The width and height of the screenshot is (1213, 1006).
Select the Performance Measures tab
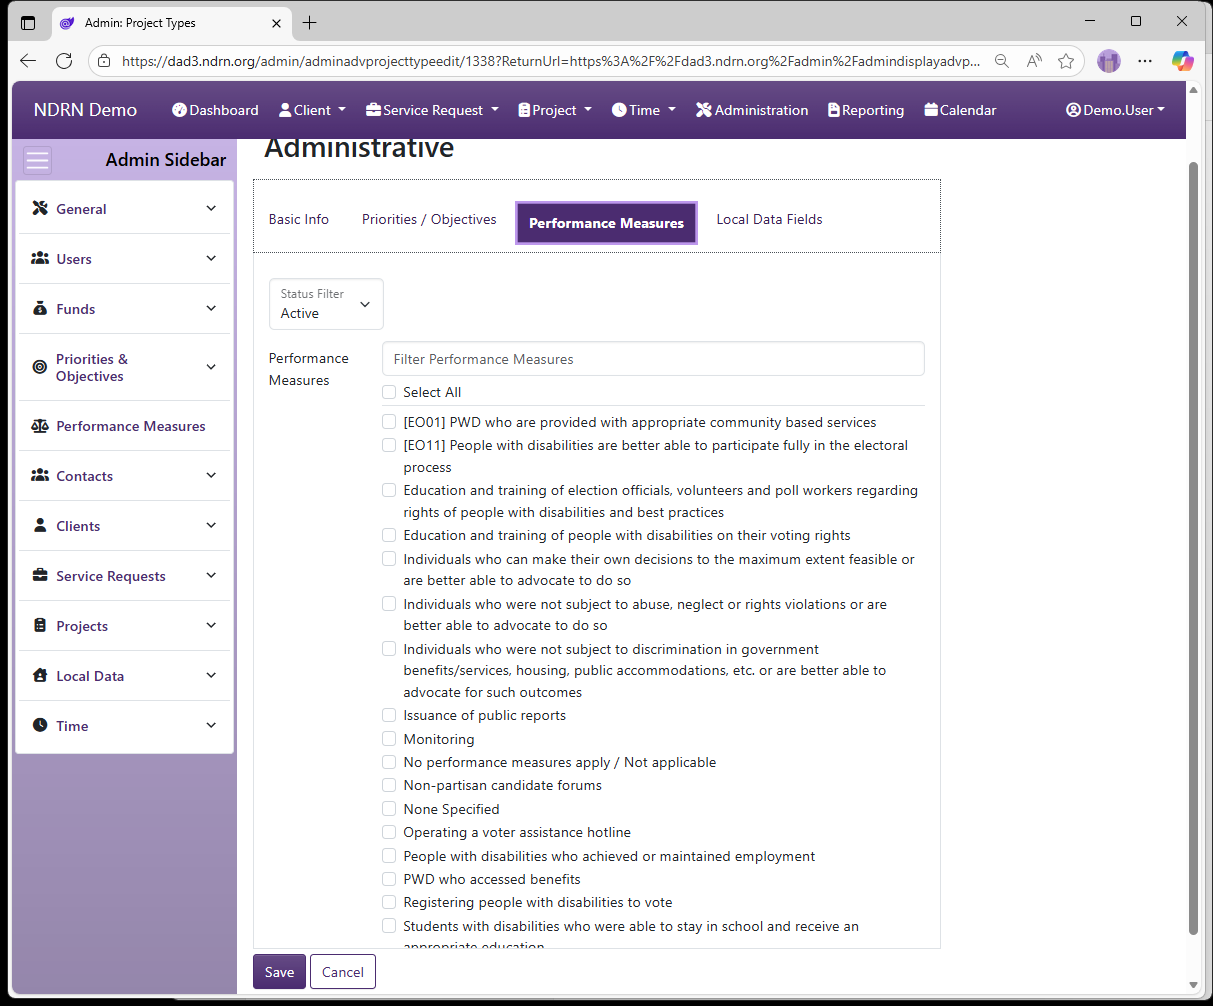(606, 223)
